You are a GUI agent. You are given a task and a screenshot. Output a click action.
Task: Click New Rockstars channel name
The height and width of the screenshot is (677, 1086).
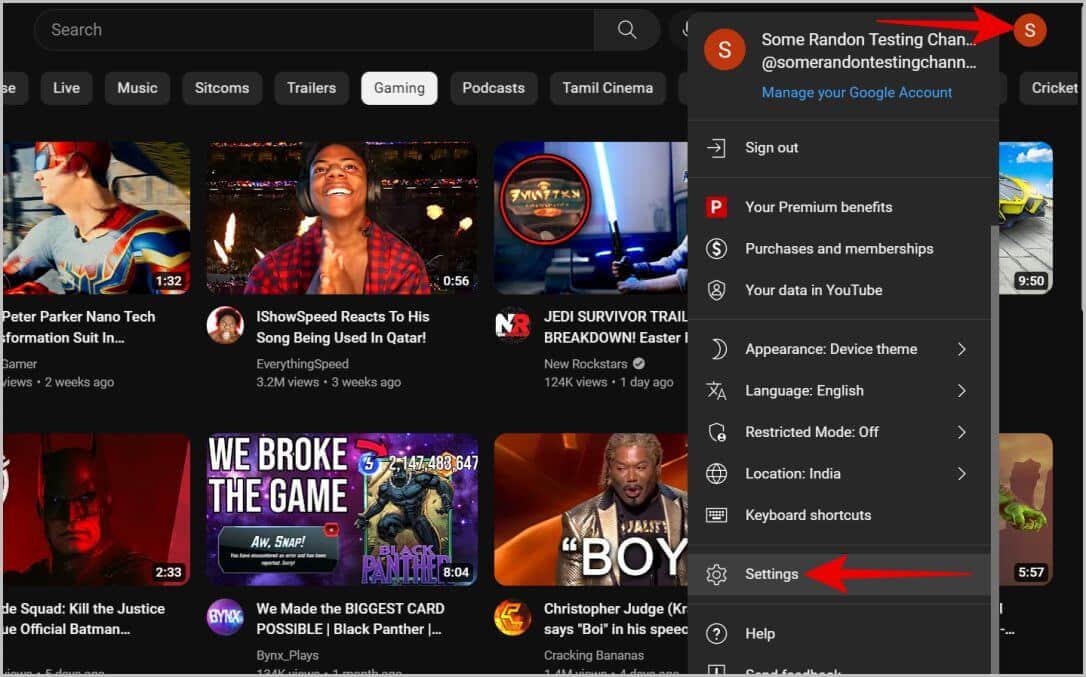tap(585, 364)
